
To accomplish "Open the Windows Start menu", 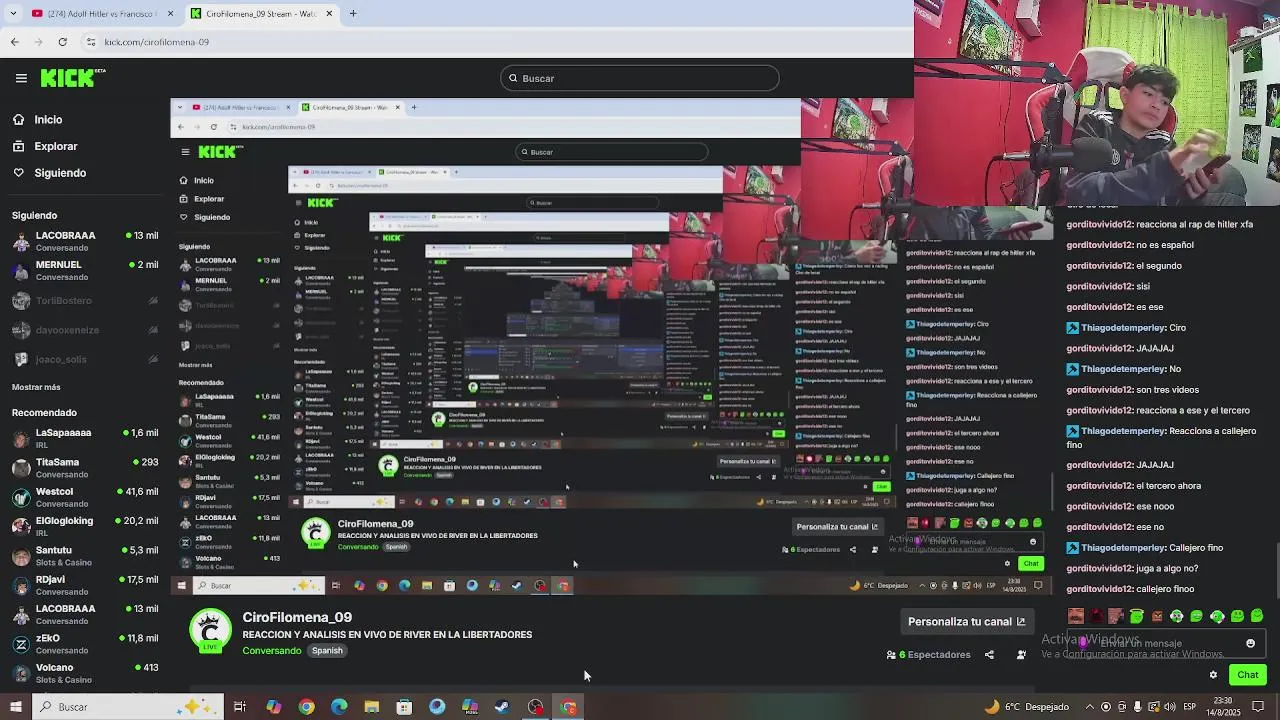I will click(x=15, y=707).
